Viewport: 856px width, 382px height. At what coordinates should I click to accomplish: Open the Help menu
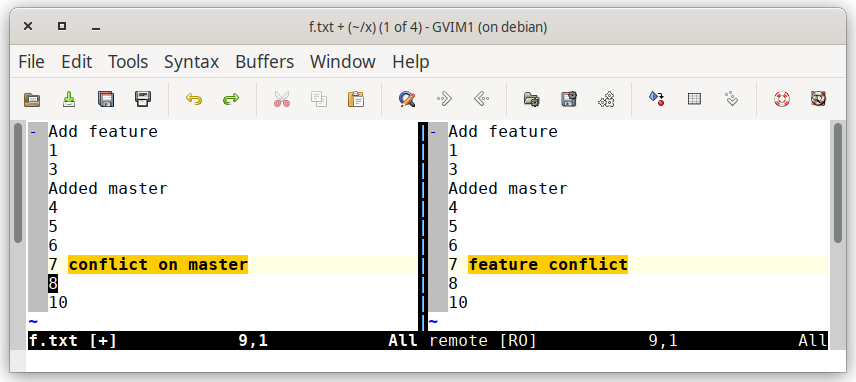pyautogui.click(x=411, y=62)
